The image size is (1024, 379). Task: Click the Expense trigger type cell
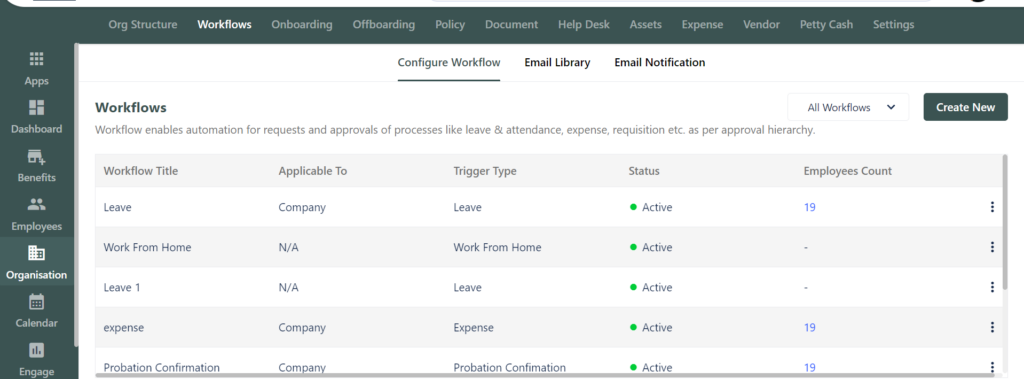[x=474, y=327]
